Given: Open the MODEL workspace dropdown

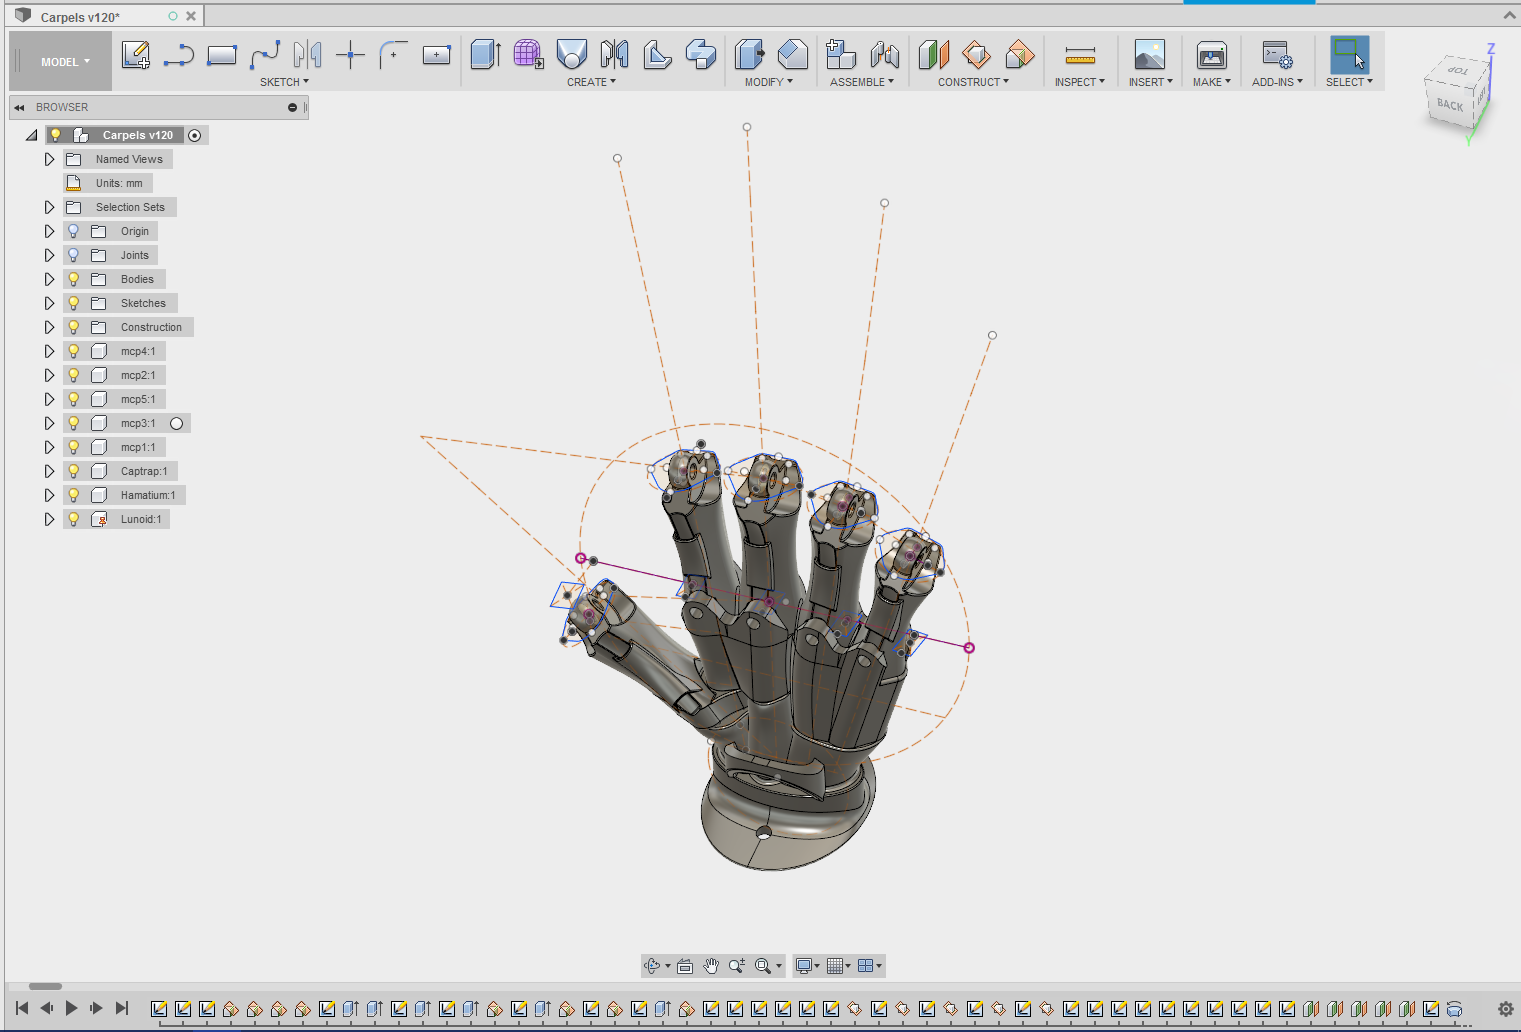Looking at the screenshot, I should [64, 62].
